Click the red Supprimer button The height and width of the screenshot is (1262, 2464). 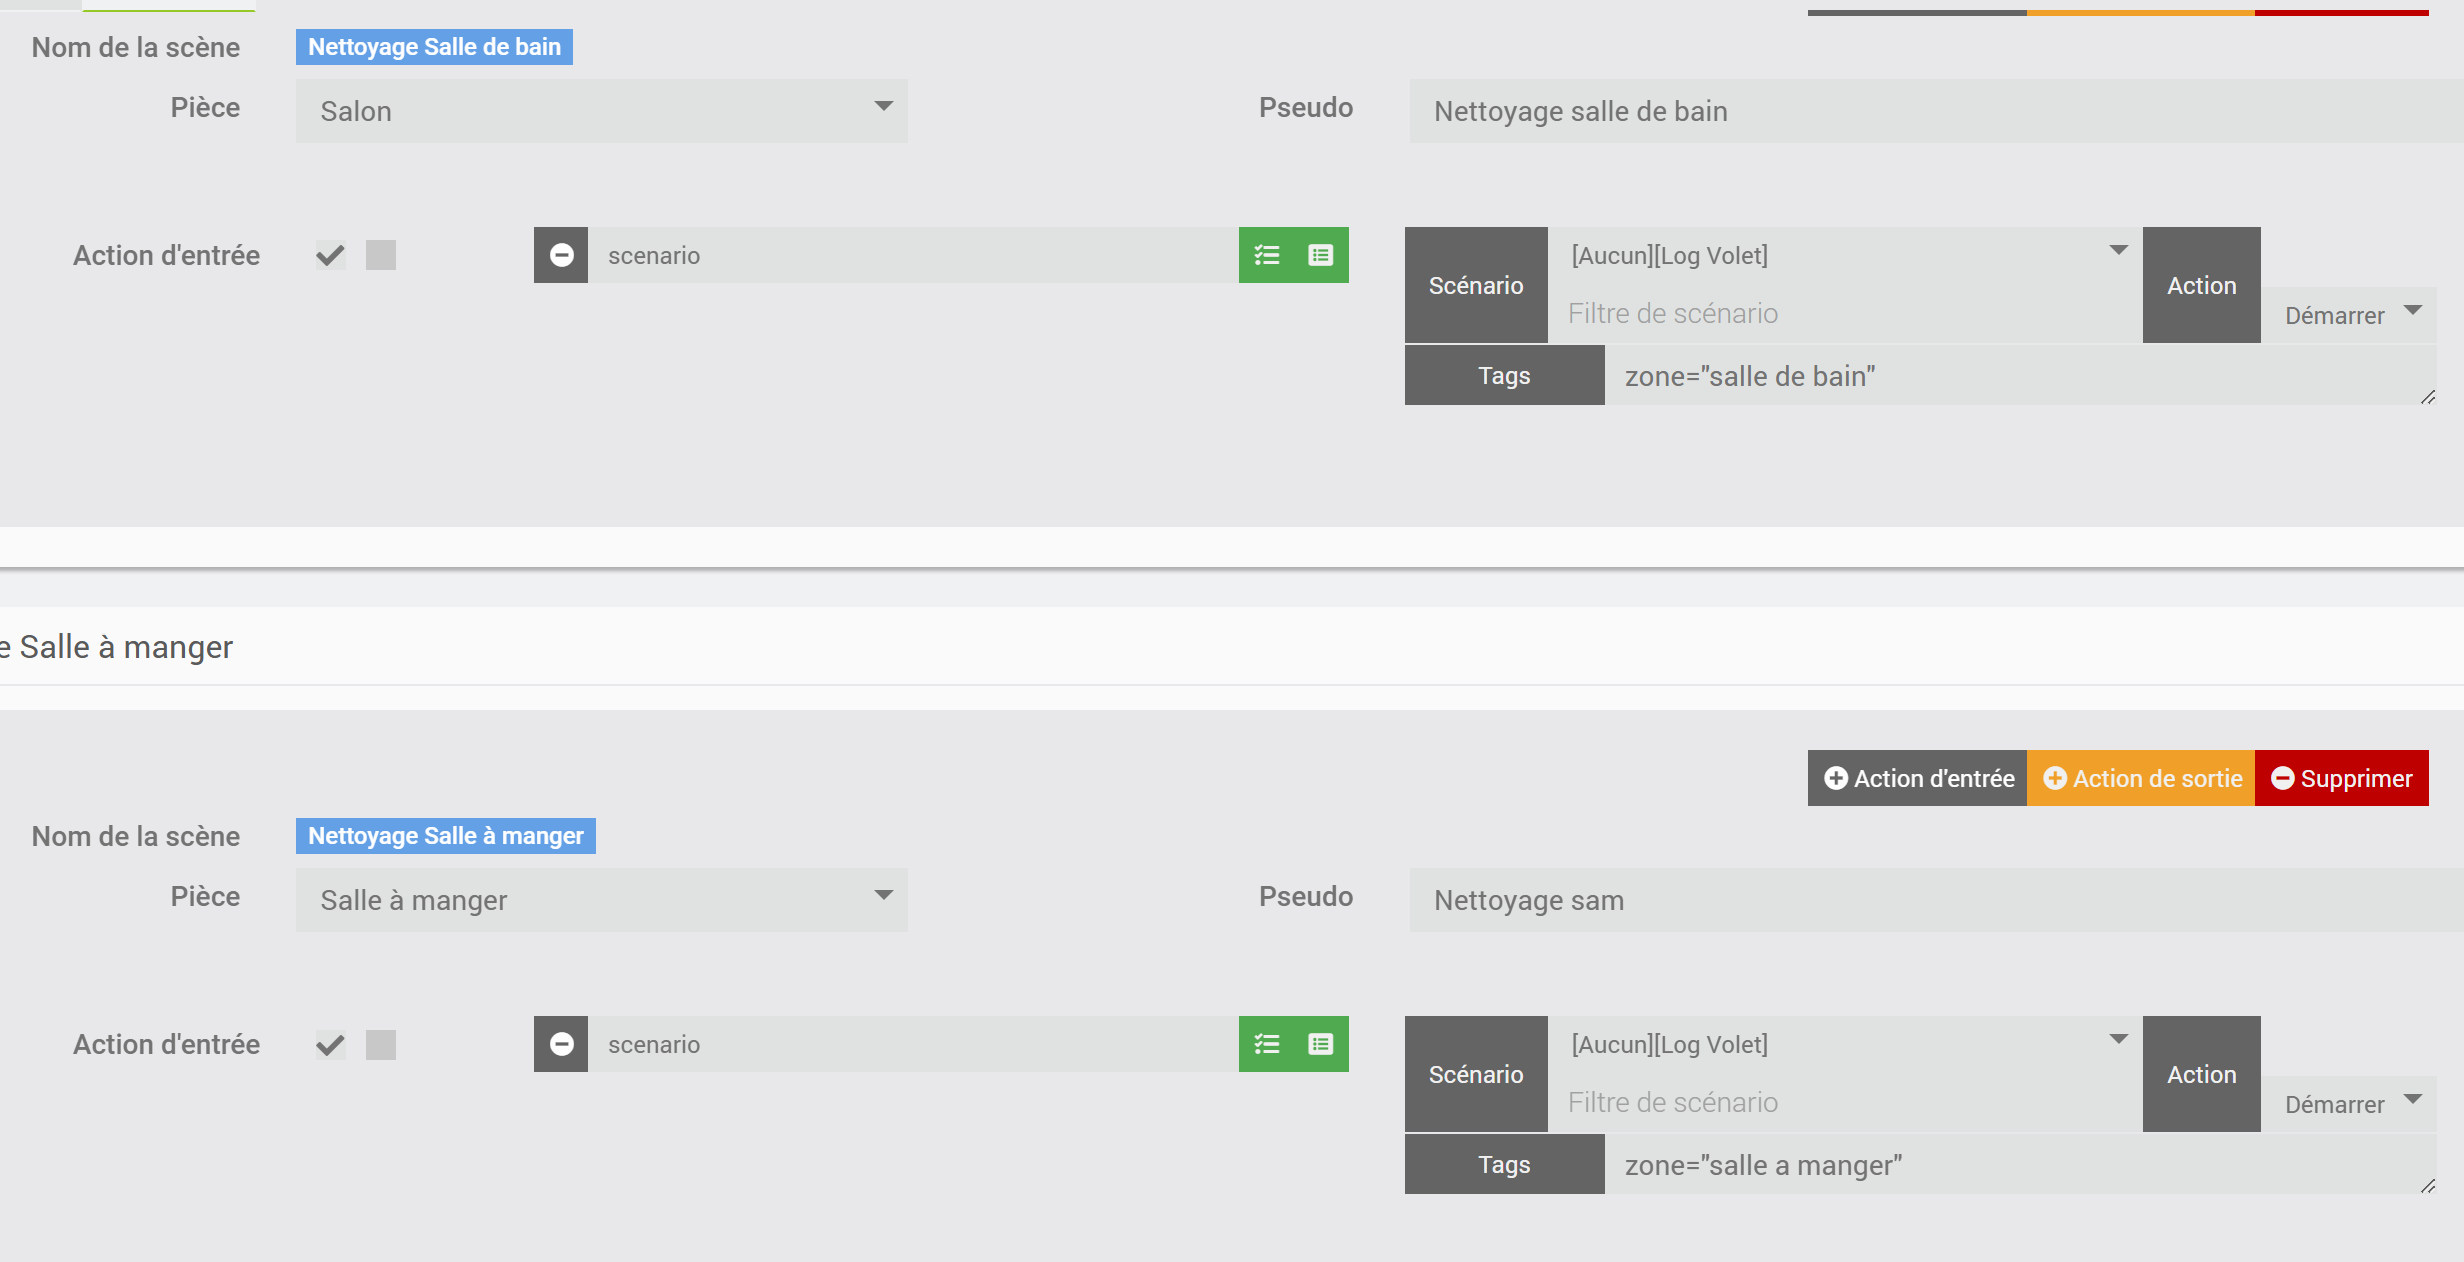2341,778
